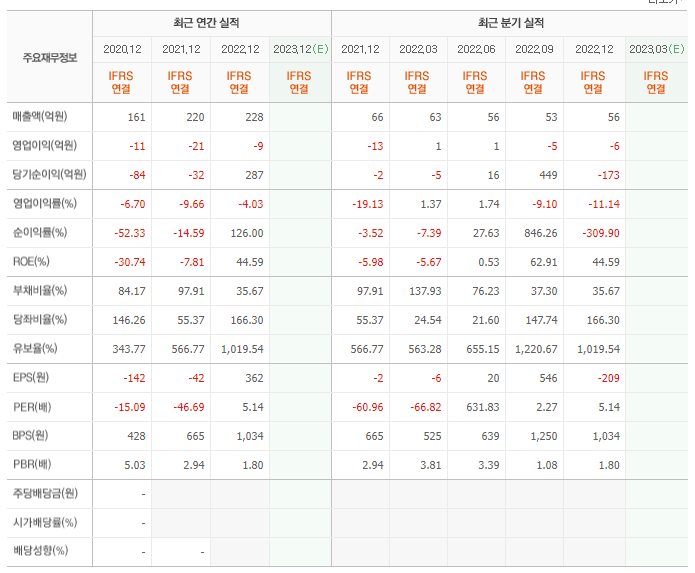Click the 유보율(%) row label
Screen dimensions: 695x573
click(35, 348)
